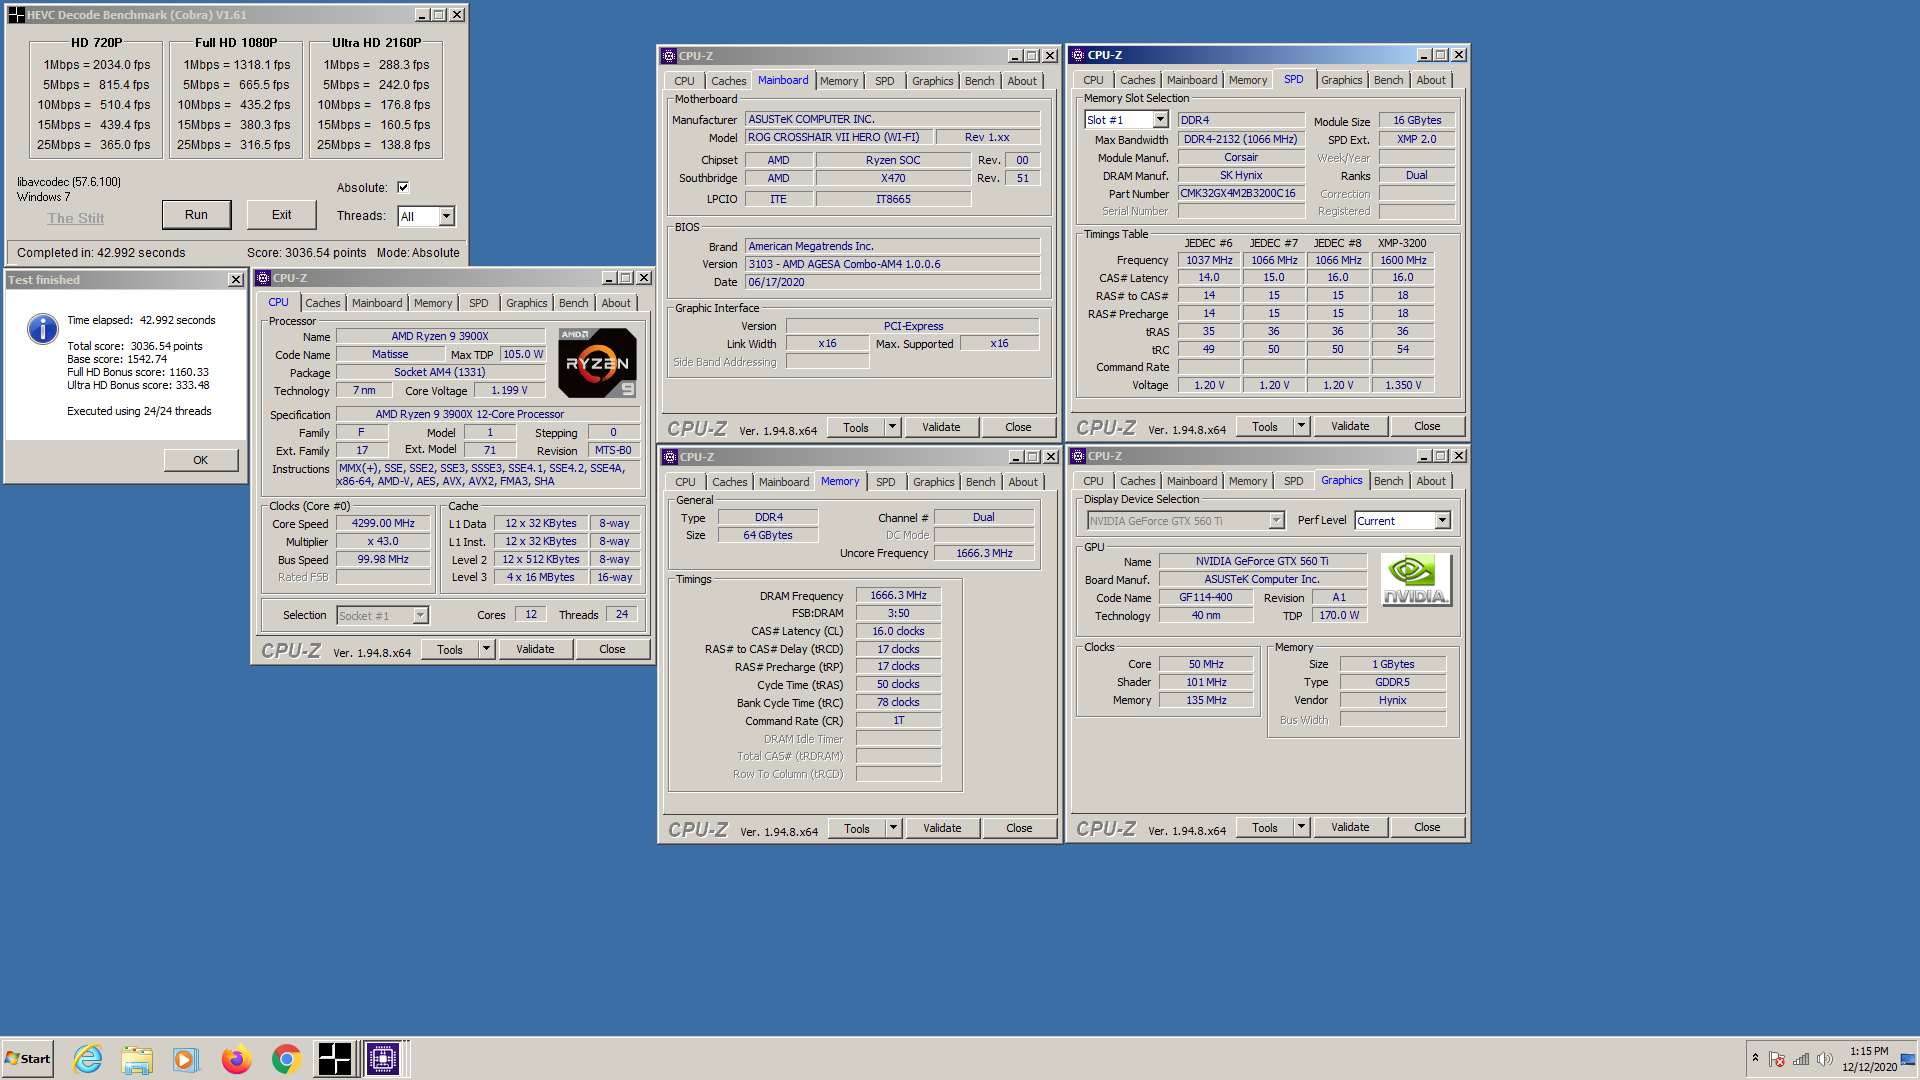The width and height of the screenshot is (1920, 1080).
Task: Toggle the Absolute checkbox
Action: [403, 187]
